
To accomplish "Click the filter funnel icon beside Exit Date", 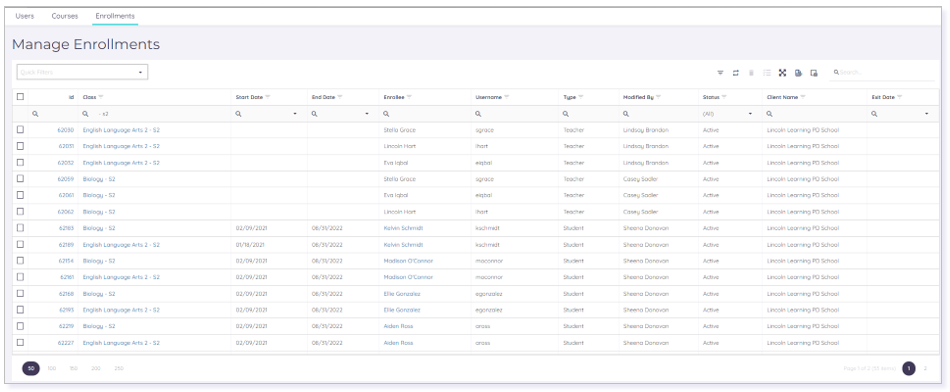I will pos(900,97).
